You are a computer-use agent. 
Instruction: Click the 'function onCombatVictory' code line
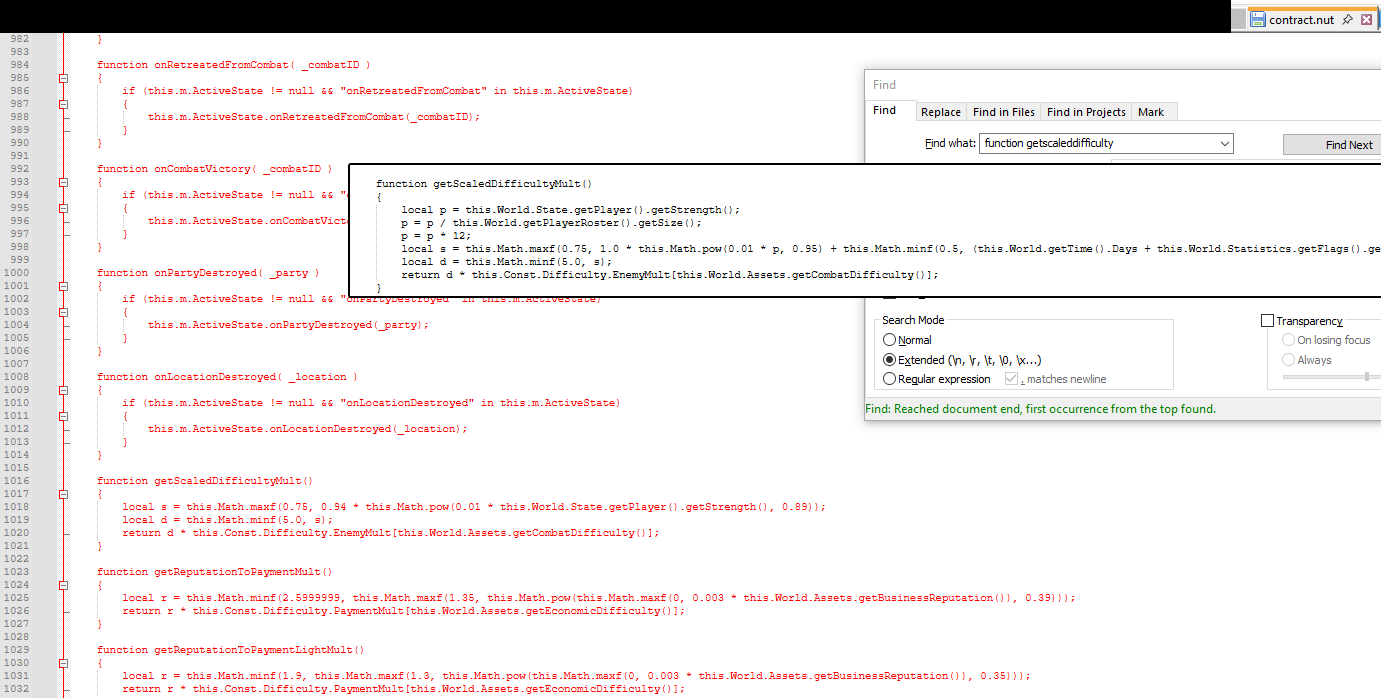pos(215,169)
